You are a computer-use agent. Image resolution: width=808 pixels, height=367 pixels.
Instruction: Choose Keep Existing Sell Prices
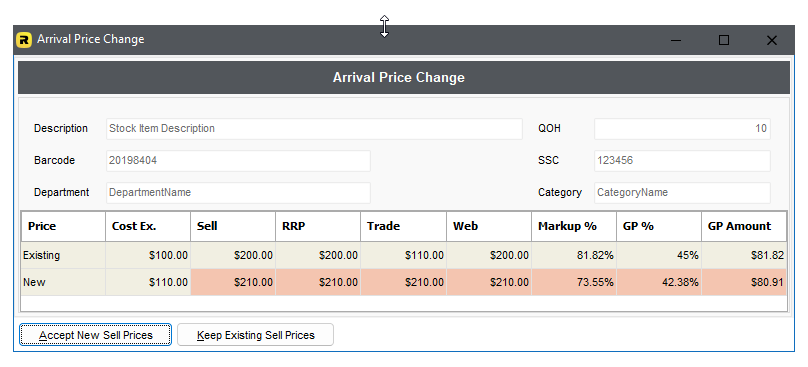(256, 335)
